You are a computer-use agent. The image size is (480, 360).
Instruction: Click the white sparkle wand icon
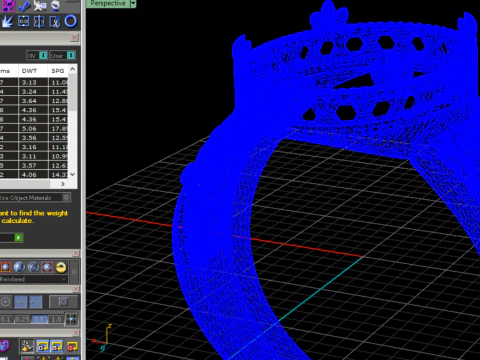[x=40, y=5]
